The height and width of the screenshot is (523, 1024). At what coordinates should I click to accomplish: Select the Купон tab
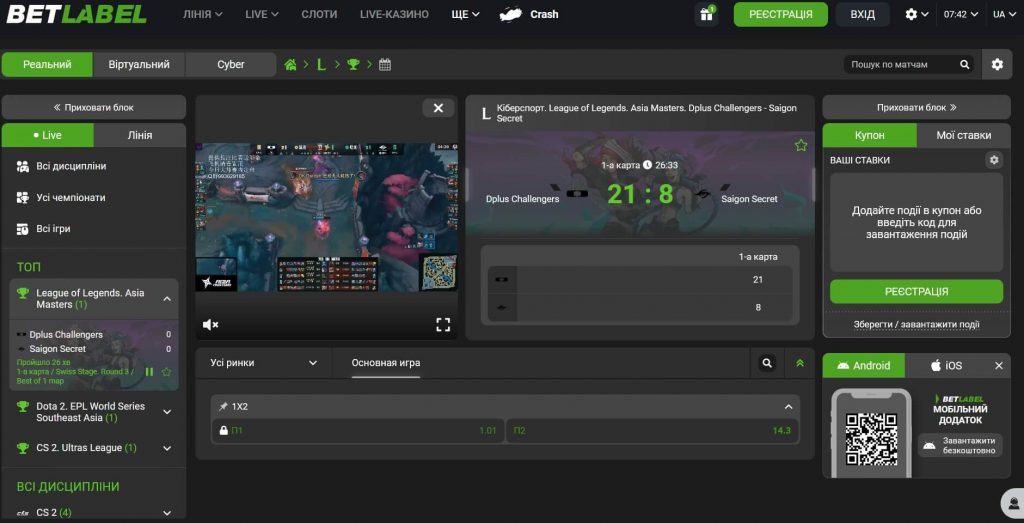[x=869, y=135]
